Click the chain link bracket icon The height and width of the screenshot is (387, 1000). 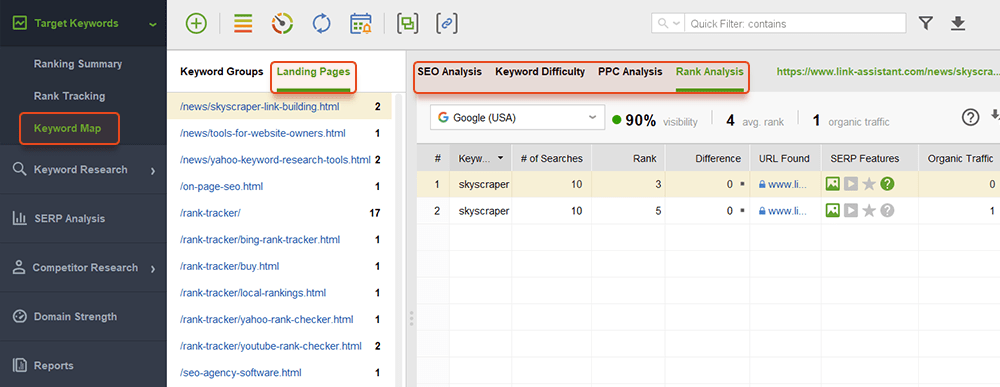447,24
